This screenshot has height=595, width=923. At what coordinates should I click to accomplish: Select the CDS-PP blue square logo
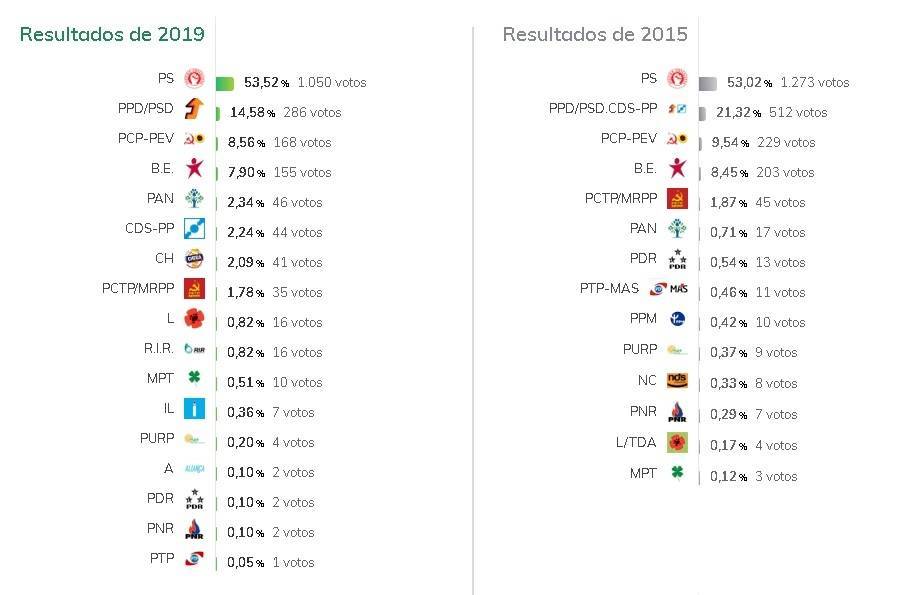click(194, 228)
